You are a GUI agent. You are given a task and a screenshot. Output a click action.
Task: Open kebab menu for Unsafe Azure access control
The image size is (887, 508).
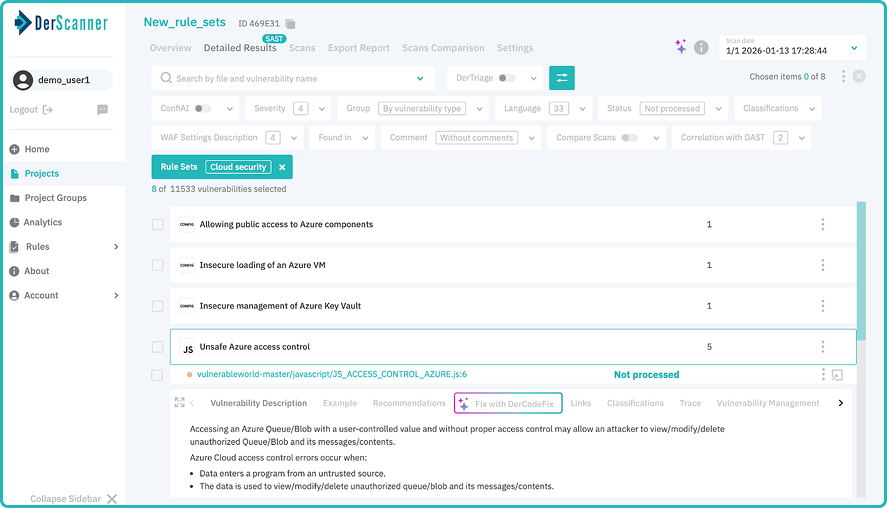pyautogui.click(x=823, y=347)
